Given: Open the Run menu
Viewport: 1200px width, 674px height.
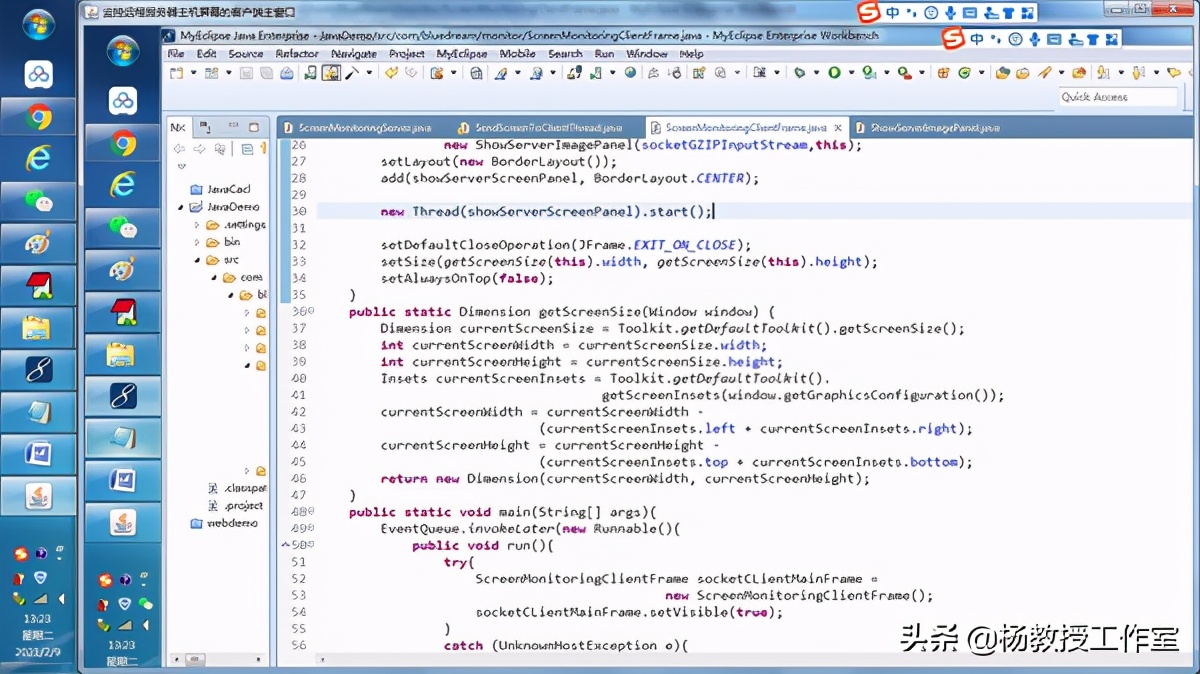Looking at the screenshot, I should coord(604,54).
